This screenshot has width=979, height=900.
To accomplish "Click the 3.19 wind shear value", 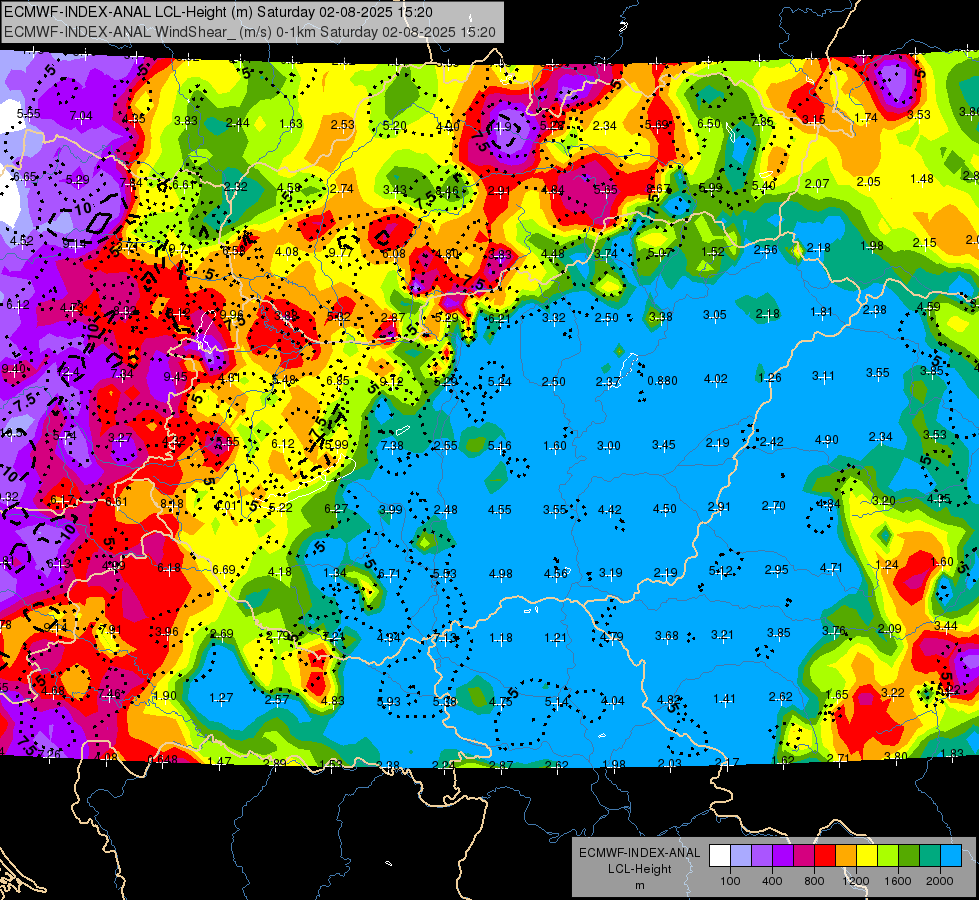I will tap(611, 572).
